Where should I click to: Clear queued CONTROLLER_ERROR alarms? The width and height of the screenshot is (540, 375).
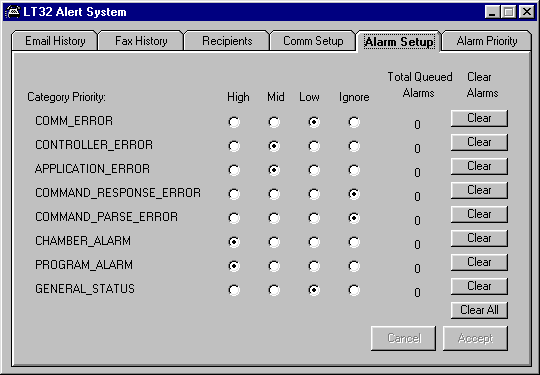[479, 142]
